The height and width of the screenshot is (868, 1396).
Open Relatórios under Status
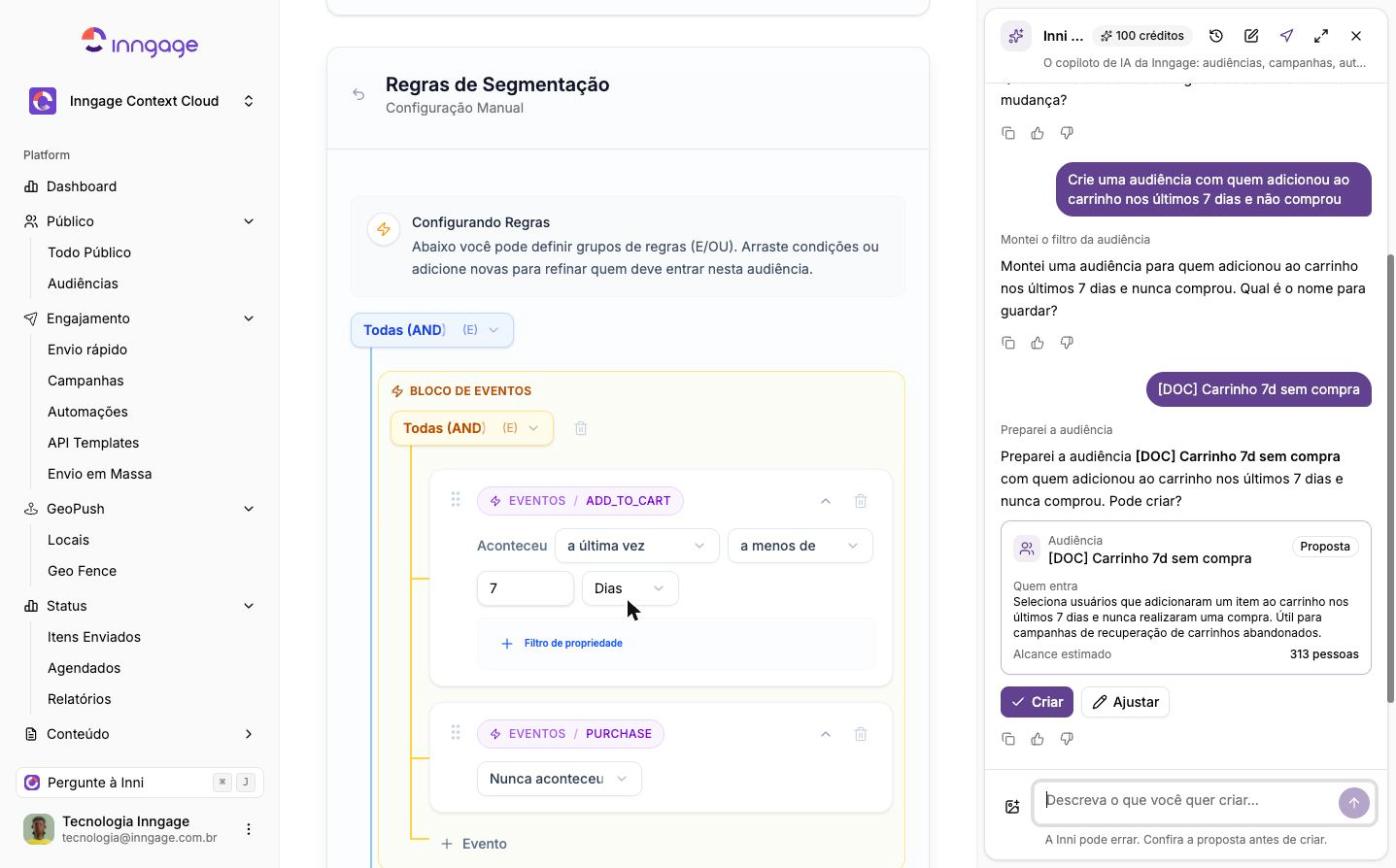pos(79,699)
